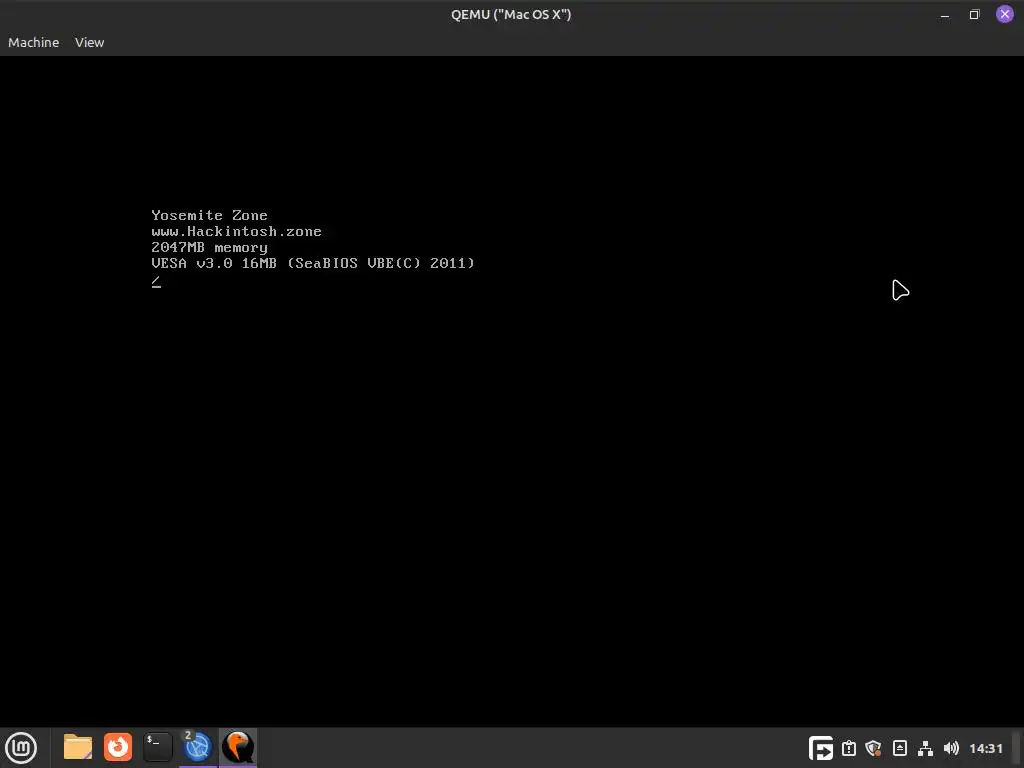Open the network connections tray icon
This screenshot has width=1024, height=768.
925,748
